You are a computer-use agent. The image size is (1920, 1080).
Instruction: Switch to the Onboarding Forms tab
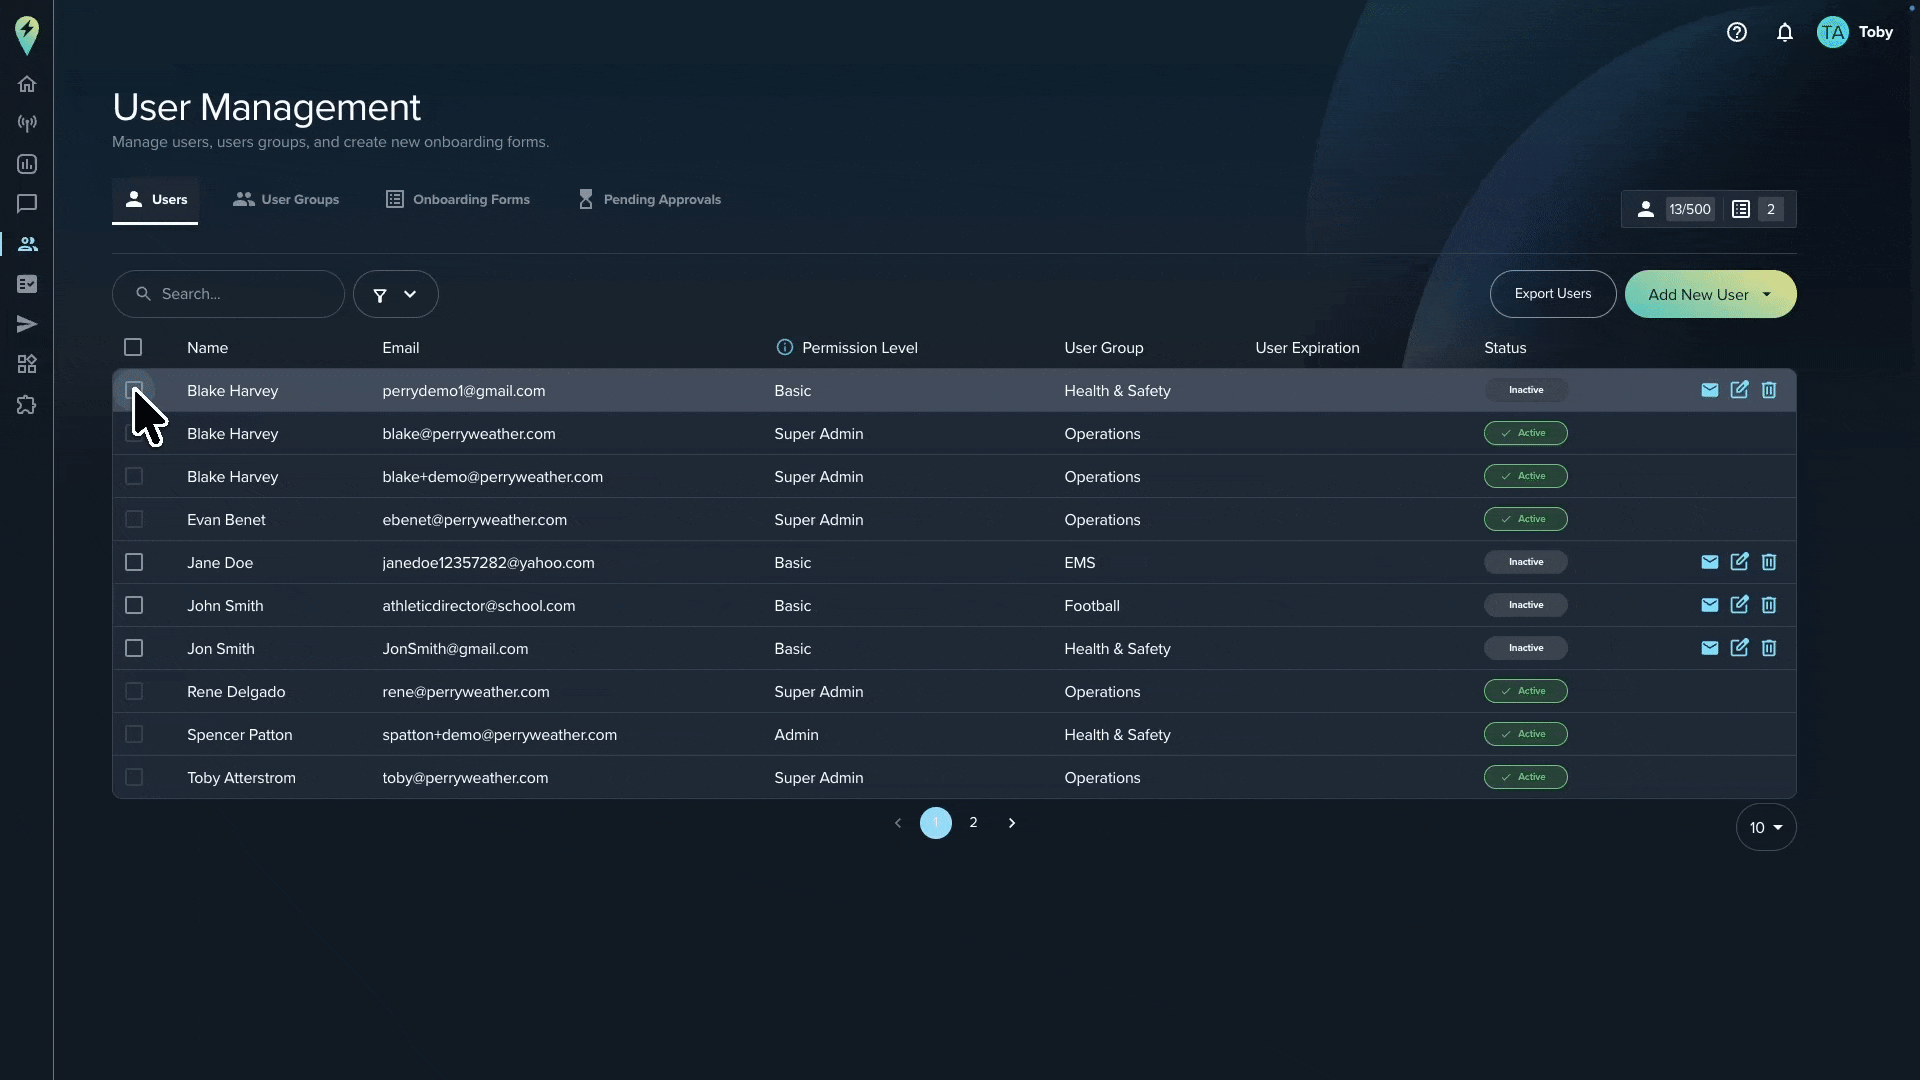pyautogui.click(x=458, y=200)
